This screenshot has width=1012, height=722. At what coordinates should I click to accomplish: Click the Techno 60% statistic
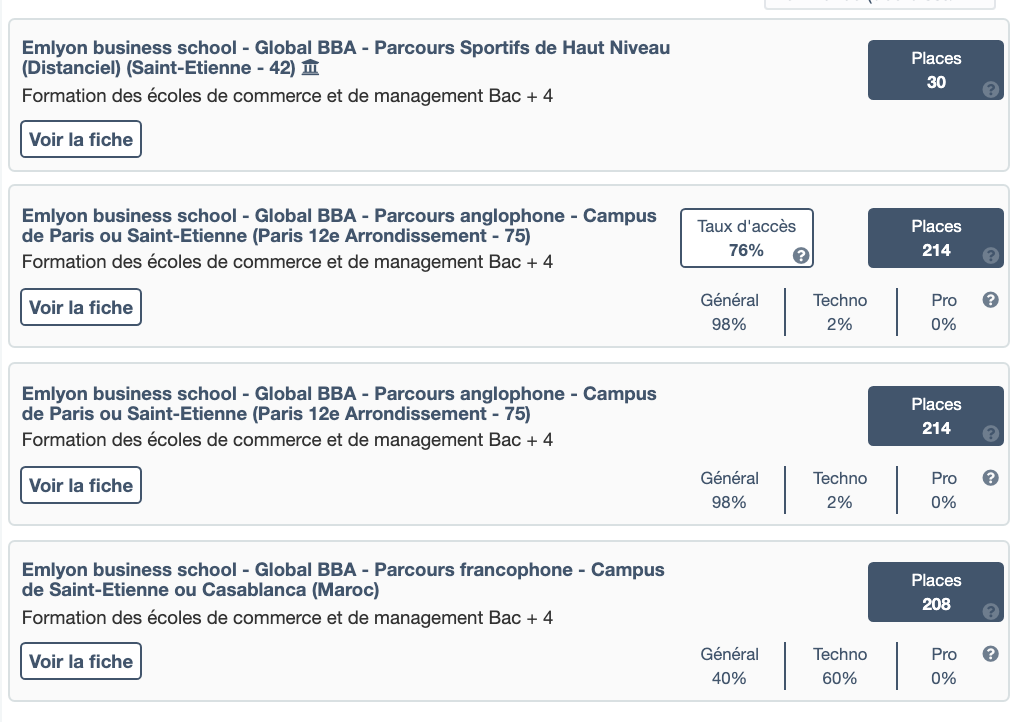click(840, 666)
